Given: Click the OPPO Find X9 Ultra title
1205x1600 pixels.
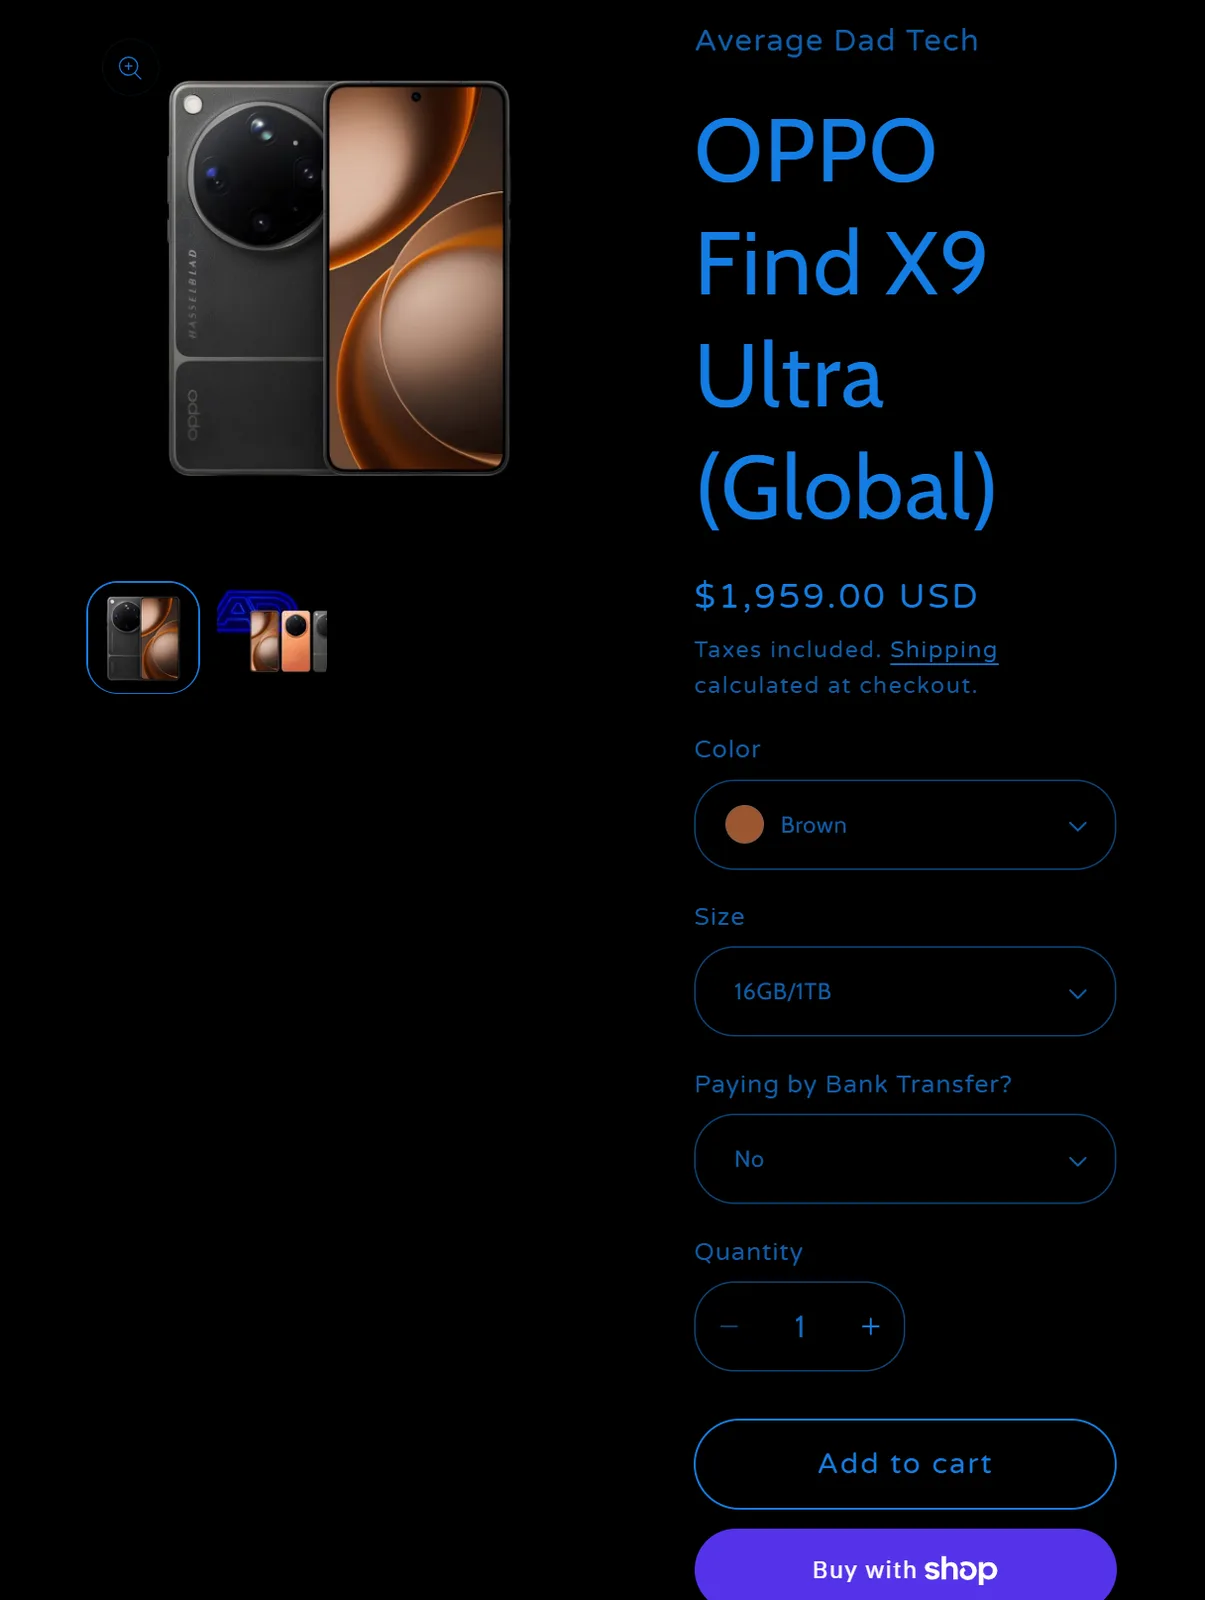Looking at the screenshot, I should [845, 319].
